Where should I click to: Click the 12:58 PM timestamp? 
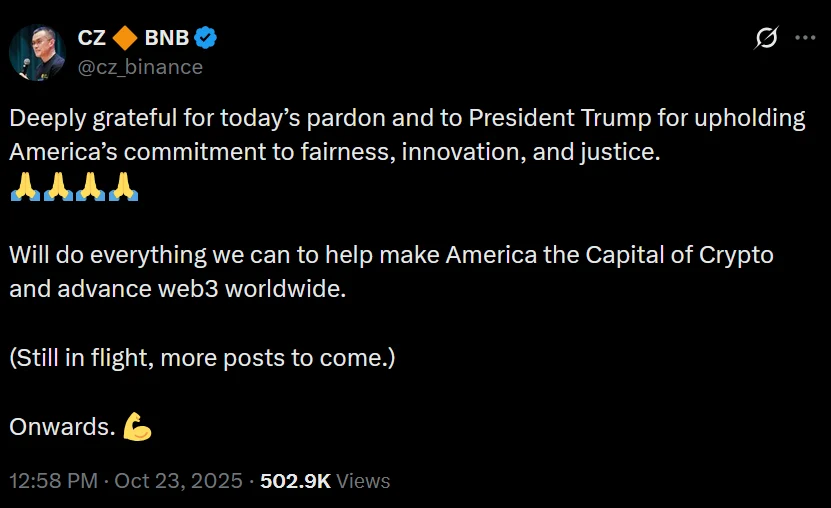pos(51,481)
